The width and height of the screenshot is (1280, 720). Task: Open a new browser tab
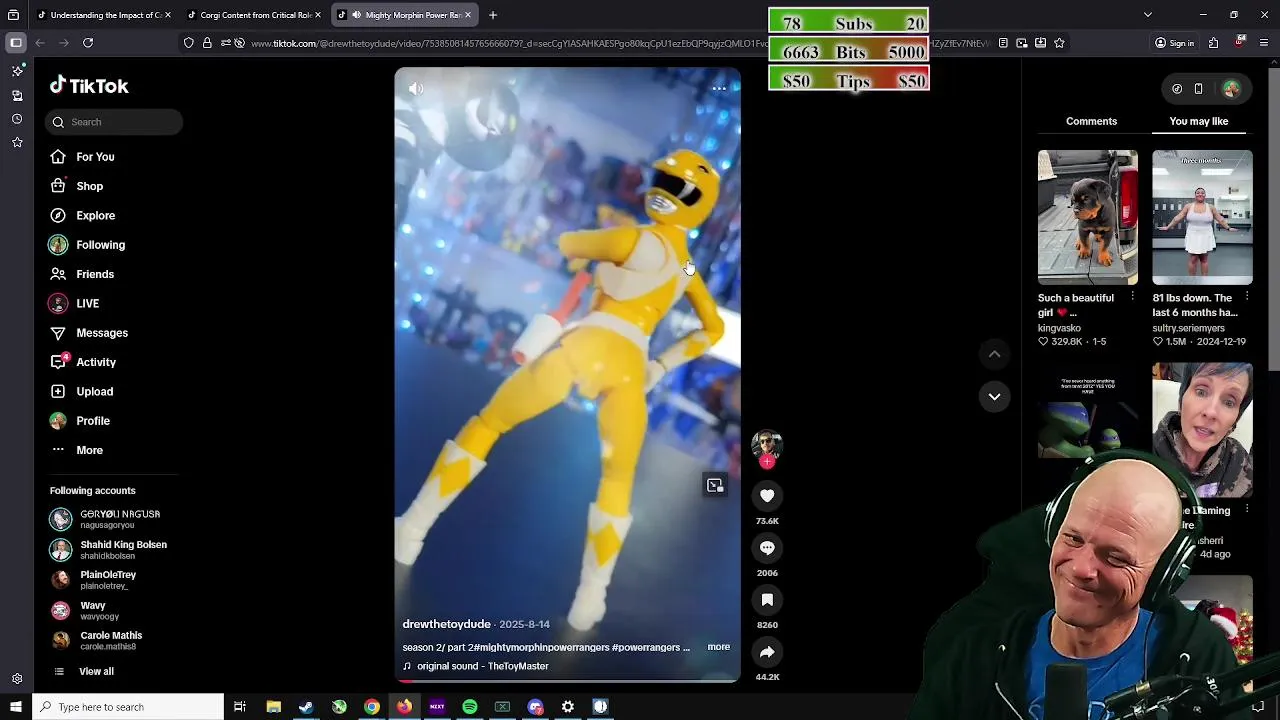click(x=493, y=15)
